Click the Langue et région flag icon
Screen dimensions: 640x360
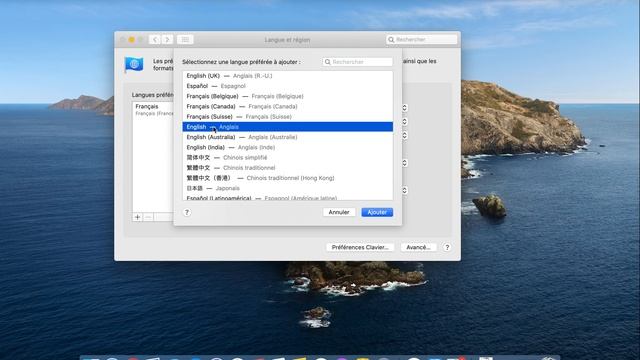click(134, 64)
